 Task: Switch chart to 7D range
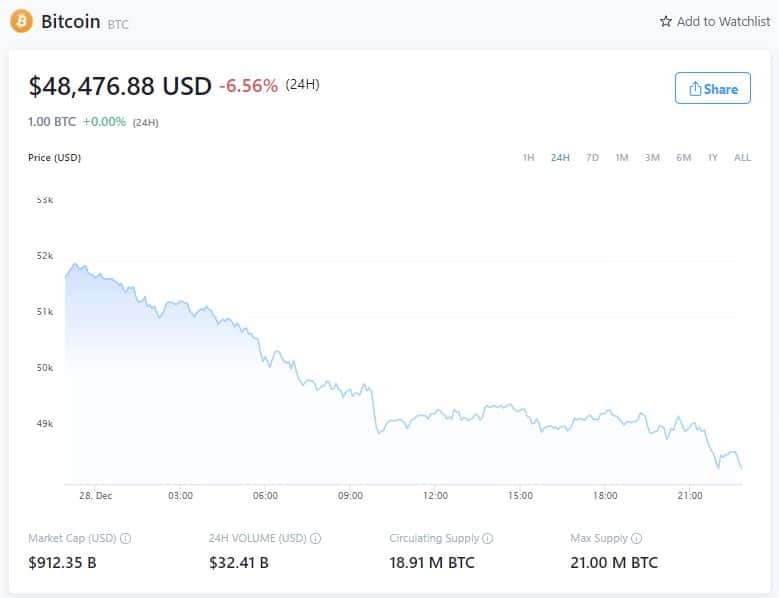(x=592, y=157)
